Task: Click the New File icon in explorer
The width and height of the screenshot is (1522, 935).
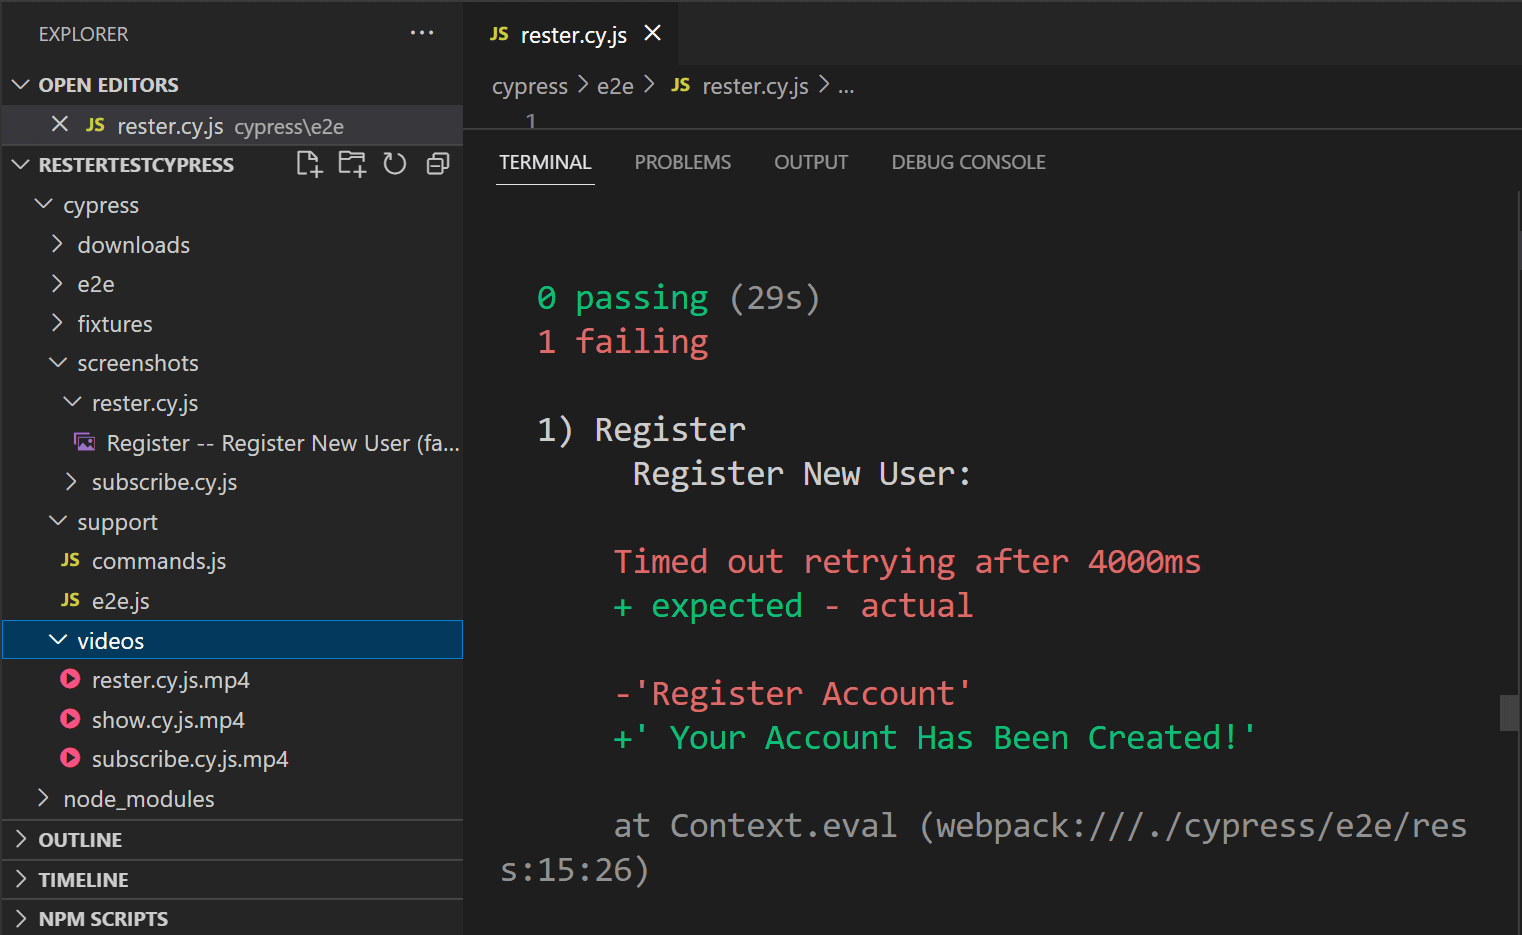Action: point(309,164)
